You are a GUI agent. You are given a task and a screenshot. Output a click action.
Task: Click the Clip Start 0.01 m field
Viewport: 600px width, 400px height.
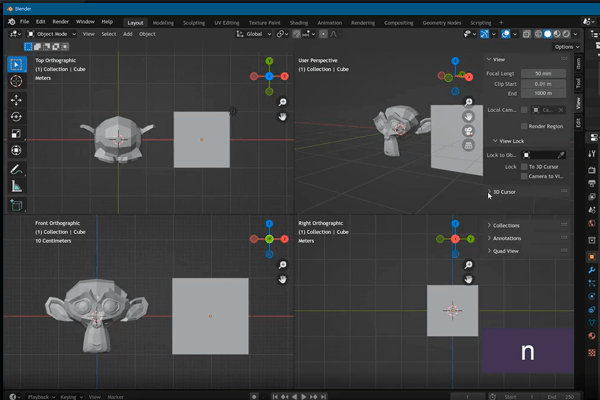[x=543, y=84]
